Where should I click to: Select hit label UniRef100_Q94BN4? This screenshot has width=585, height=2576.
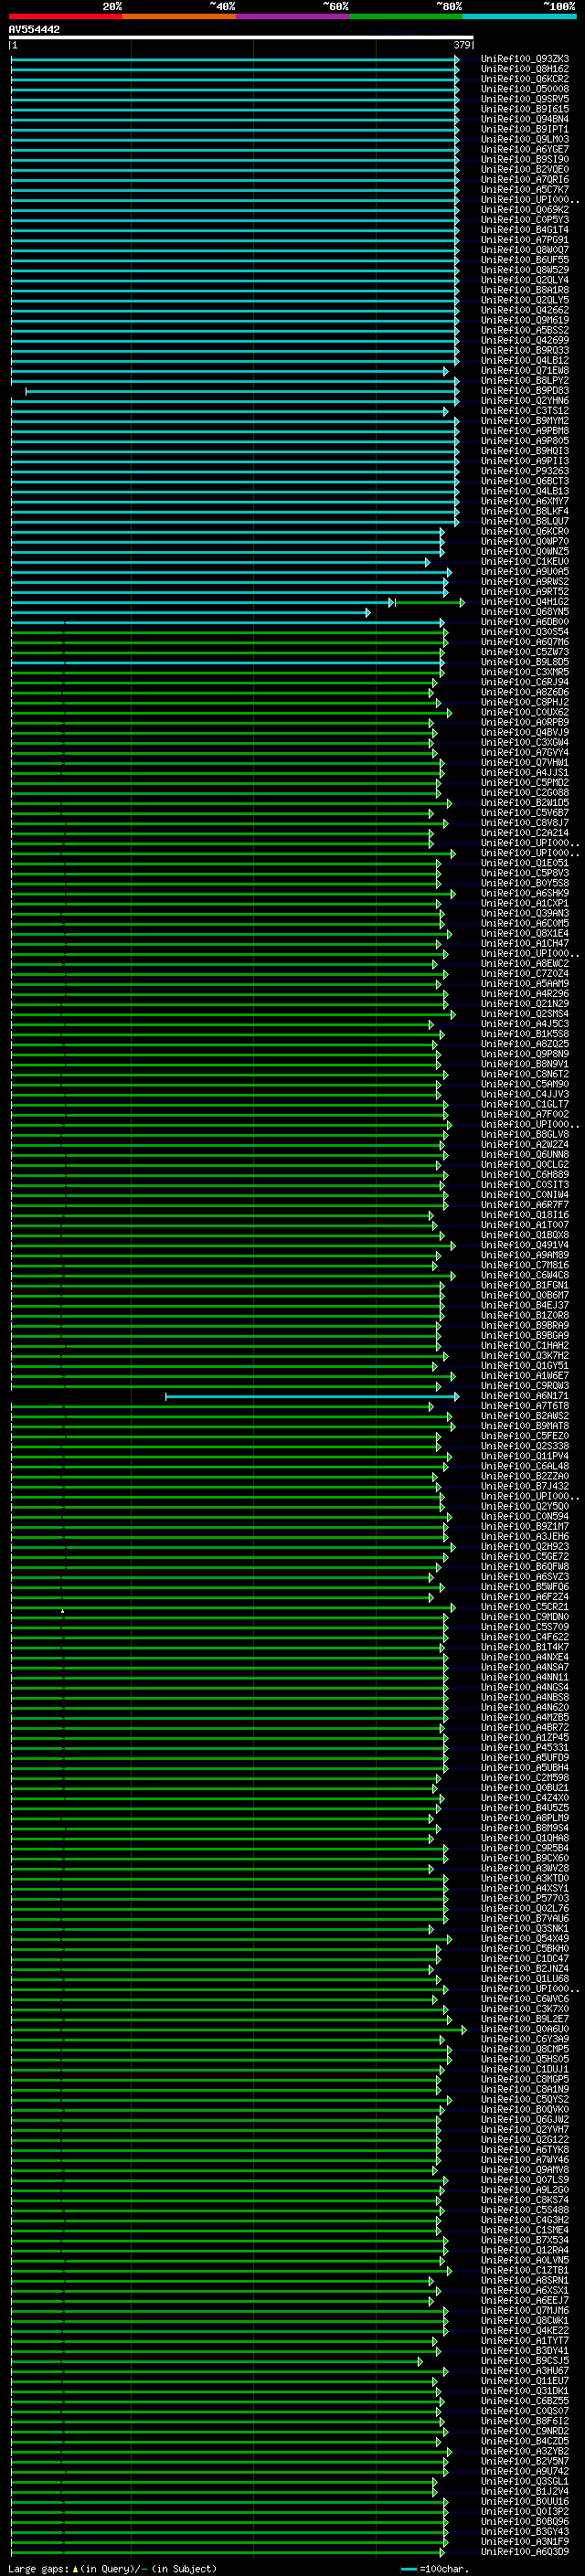point(525,119)
